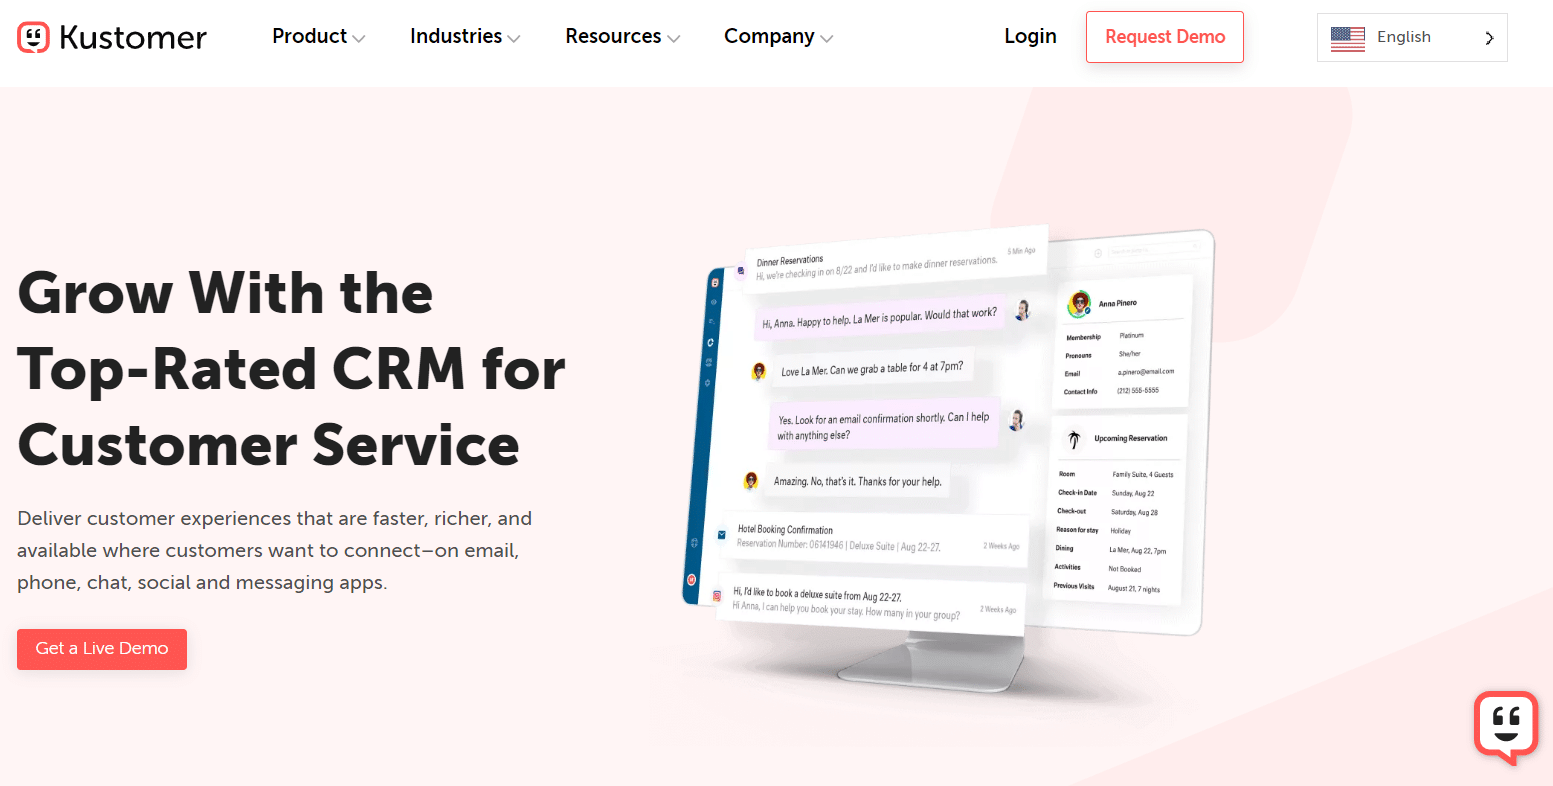Open the Kustomer chat widget
The image size is (1553, 786).
(x=1506, y=726)
